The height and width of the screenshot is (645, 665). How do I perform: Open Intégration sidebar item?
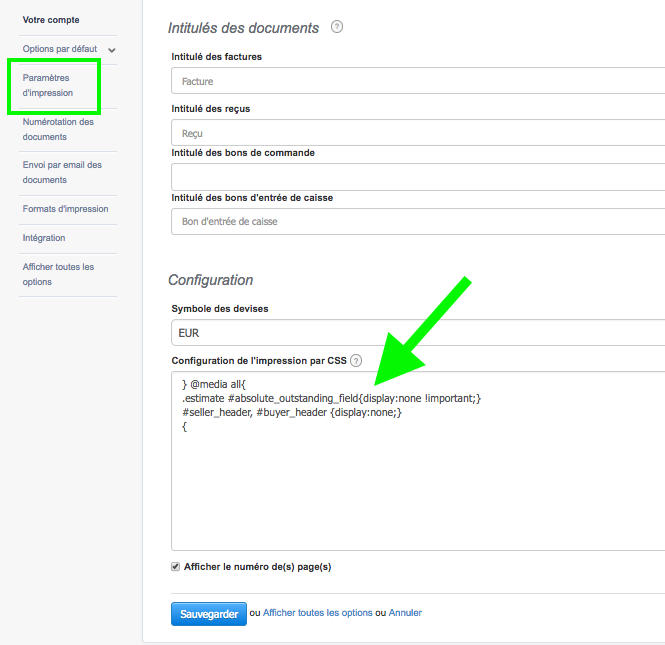tap(44, 238)
